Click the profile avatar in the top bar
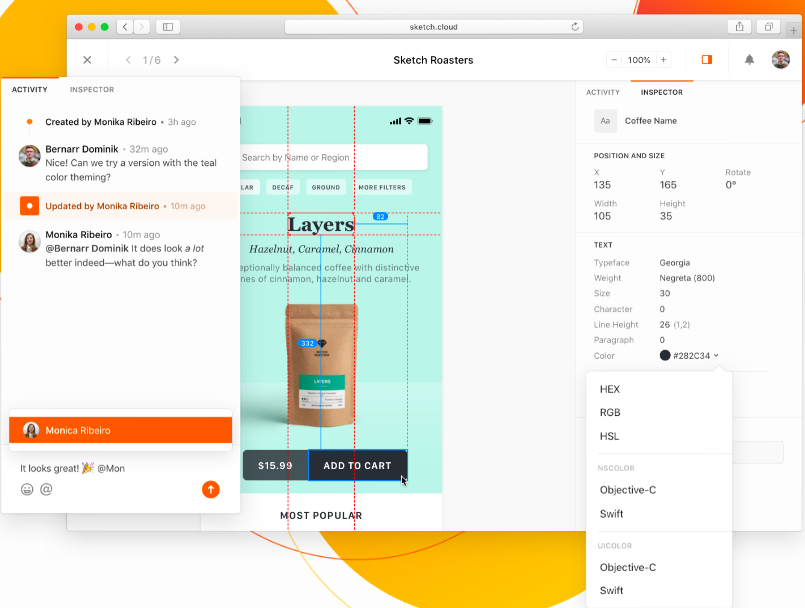This screenshot has height=608, width=805. click(x=780, y=60)
